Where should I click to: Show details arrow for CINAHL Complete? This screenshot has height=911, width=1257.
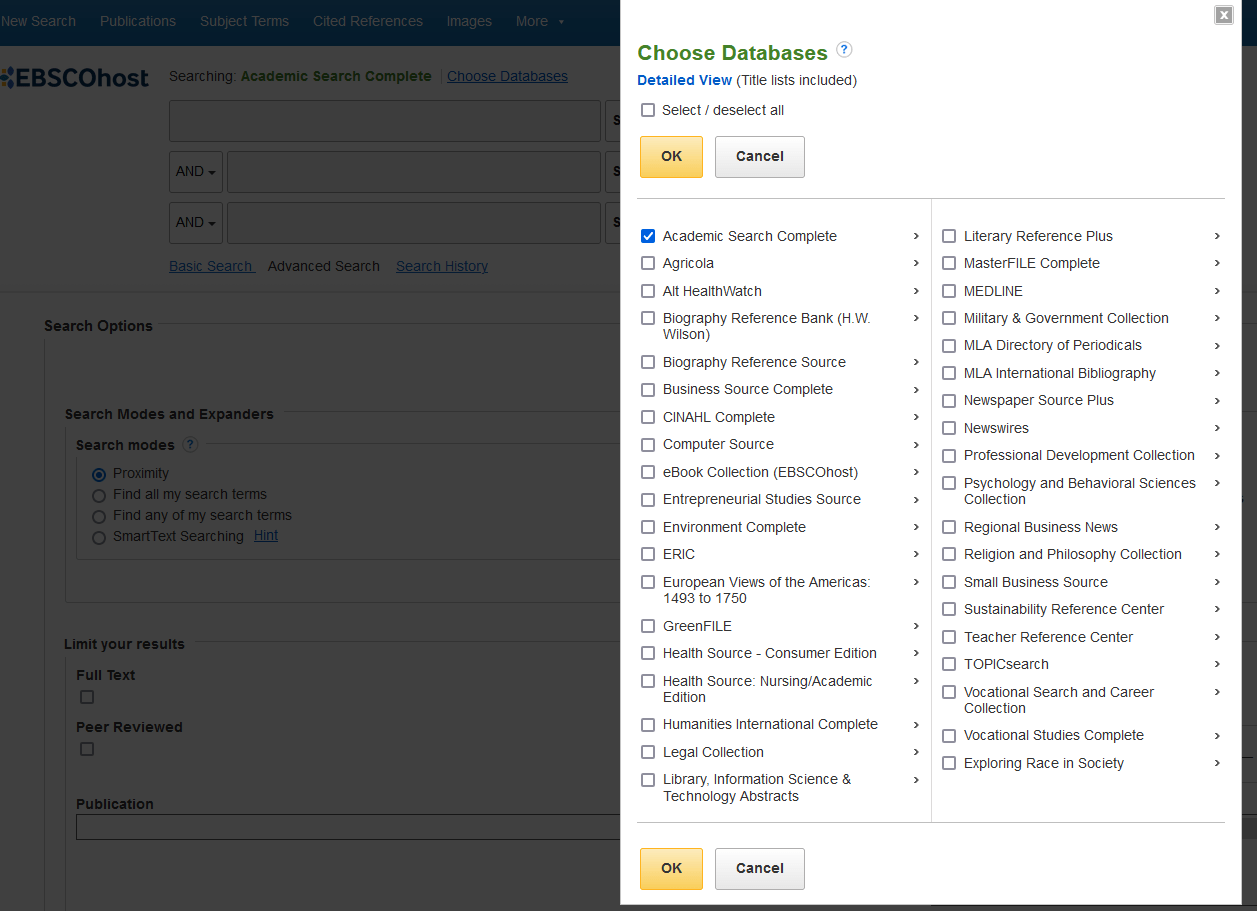point(916,417)
